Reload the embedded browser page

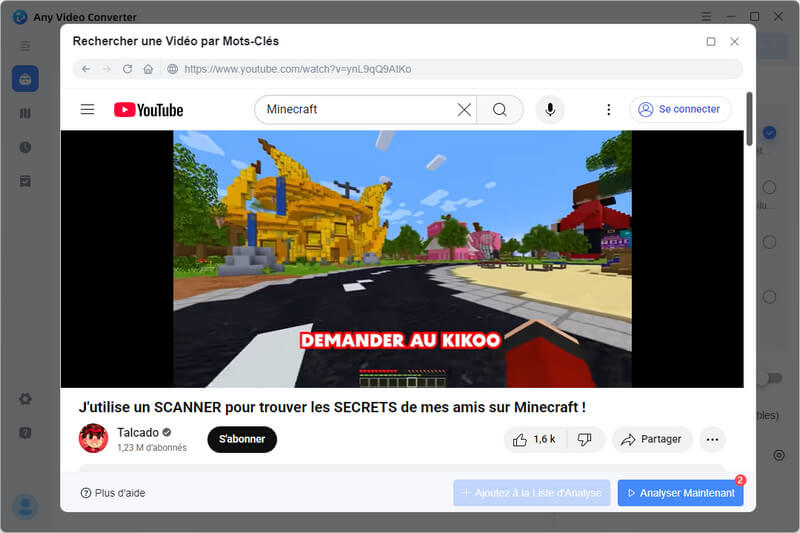pyautogui.click(x=127, y=69)
